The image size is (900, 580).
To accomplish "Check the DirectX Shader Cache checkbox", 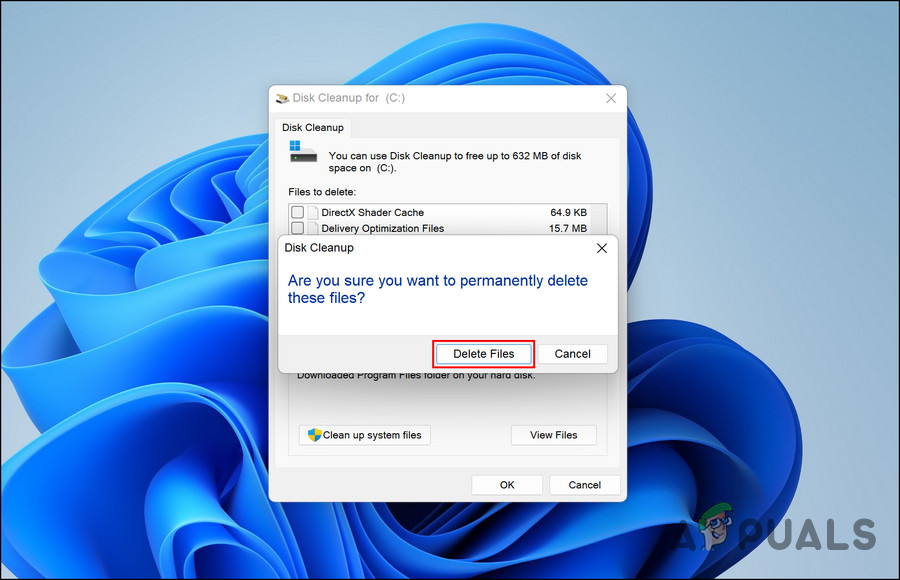I will click(x=297, y=212).
